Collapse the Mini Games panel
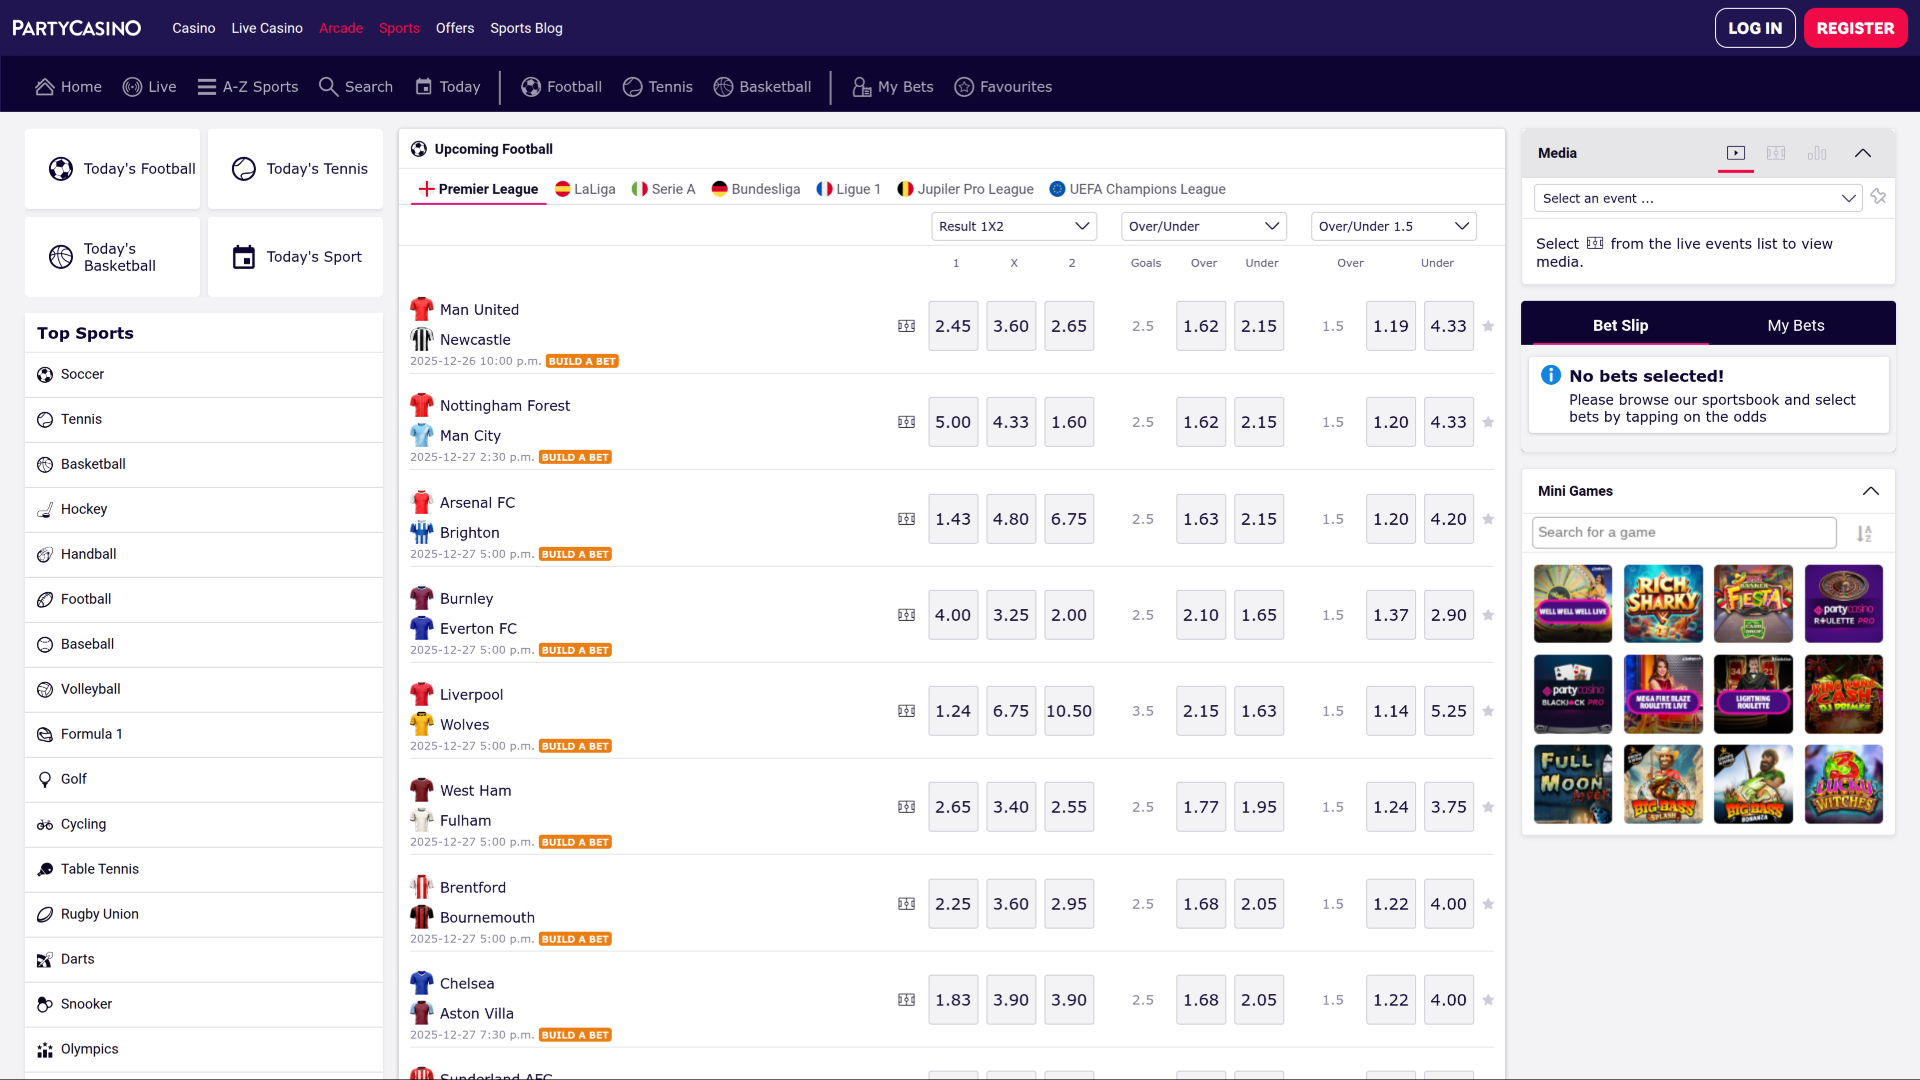 coord(1870,491)
